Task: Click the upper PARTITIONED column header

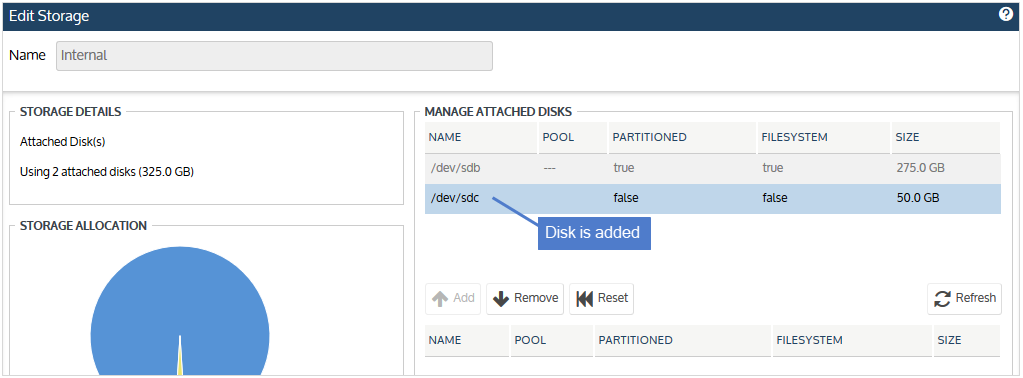Action: (x=682, y=138)
